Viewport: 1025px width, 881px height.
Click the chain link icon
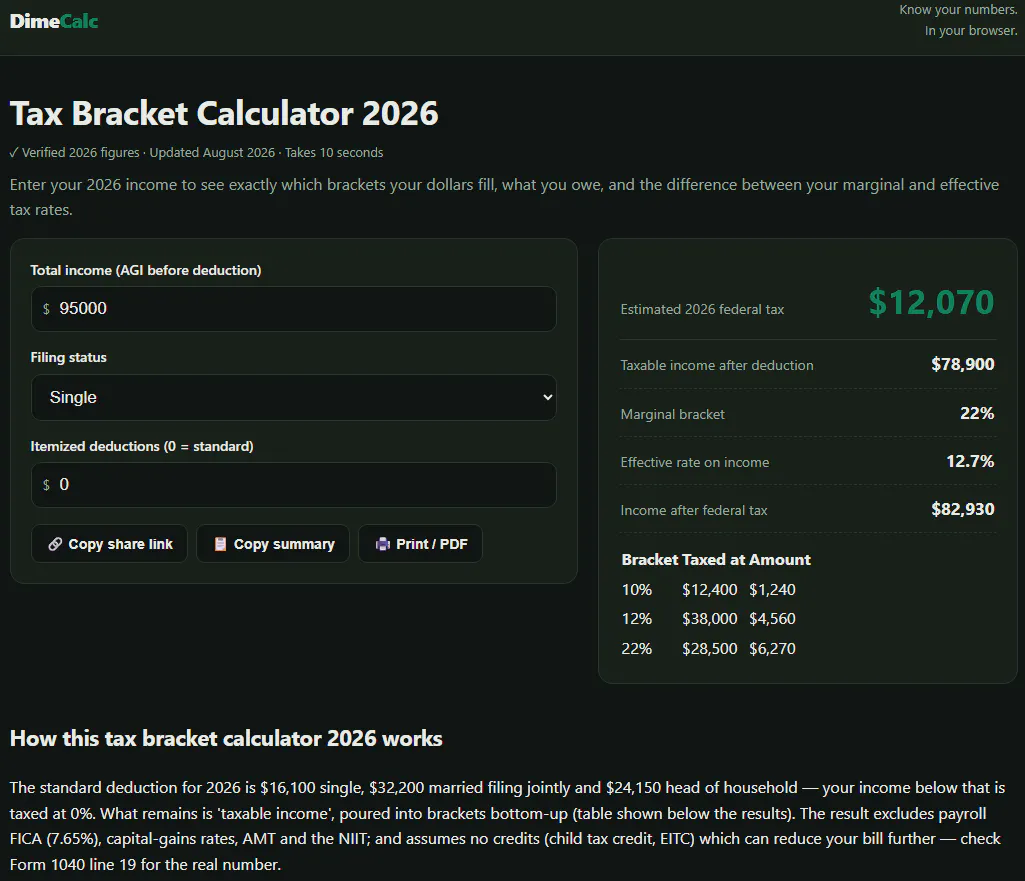pos(55,544)
